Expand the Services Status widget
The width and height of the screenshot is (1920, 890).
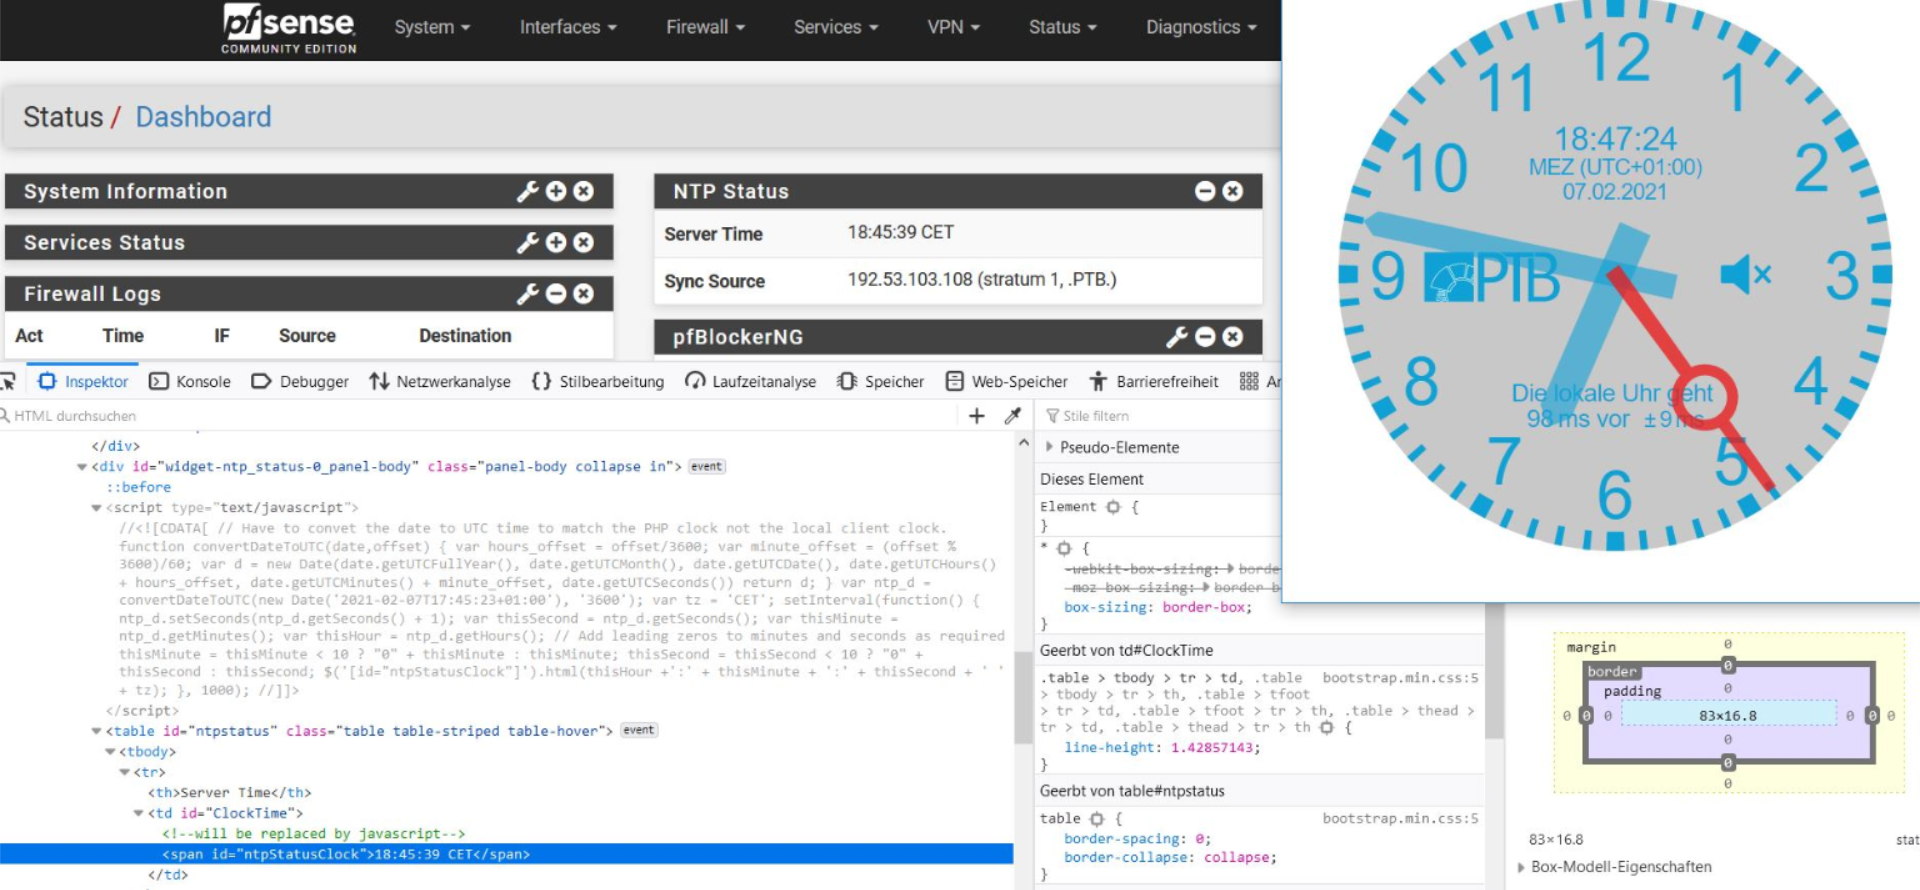click(556, 242)
